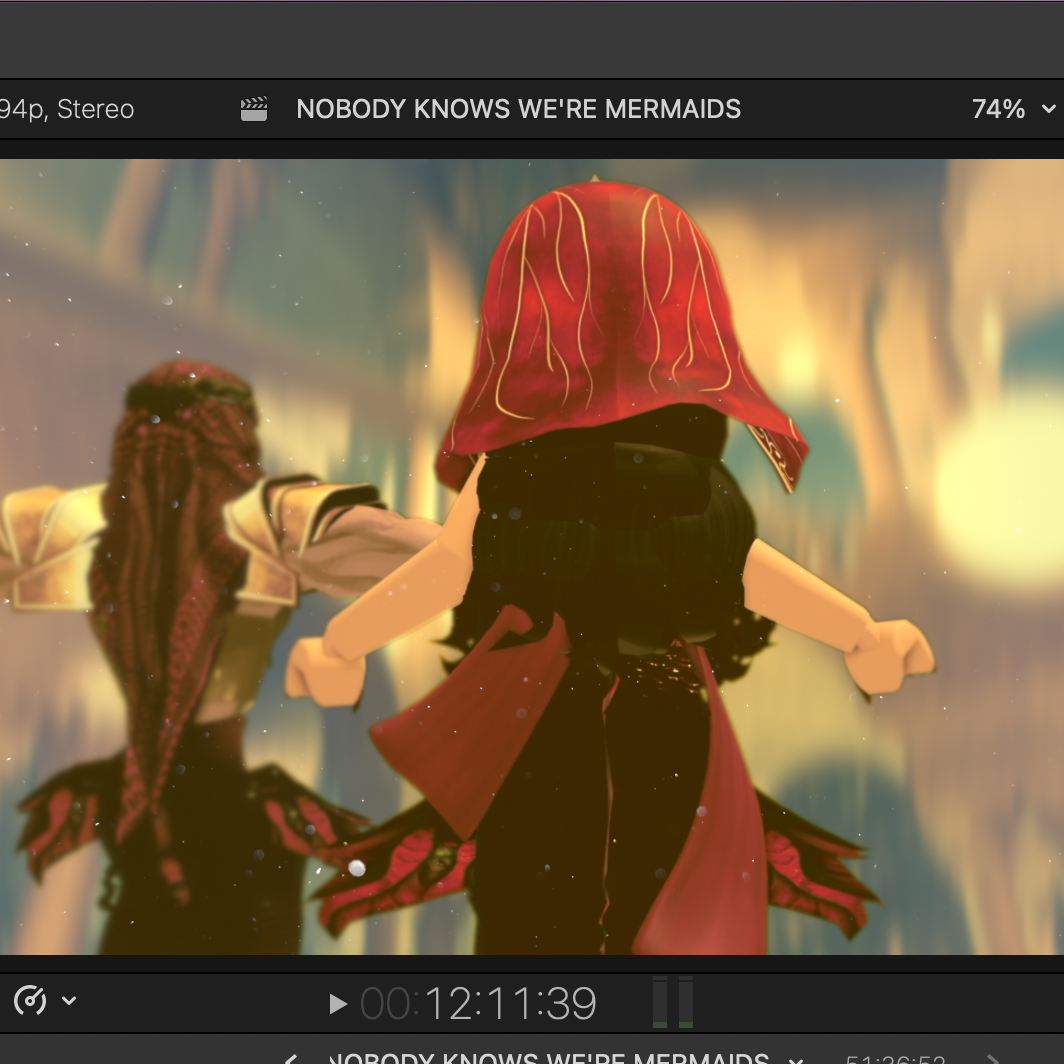Click the '94p, Stereo' format label

coord(67,109)
